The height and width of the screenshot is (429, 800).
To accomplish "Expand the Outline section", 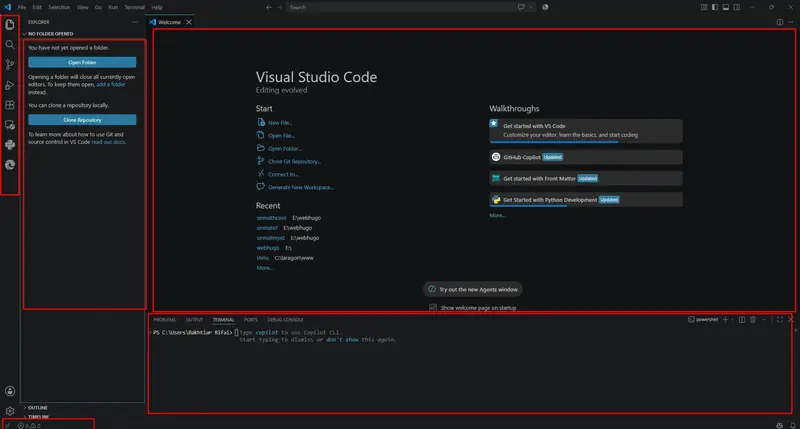I will point(38,408).
